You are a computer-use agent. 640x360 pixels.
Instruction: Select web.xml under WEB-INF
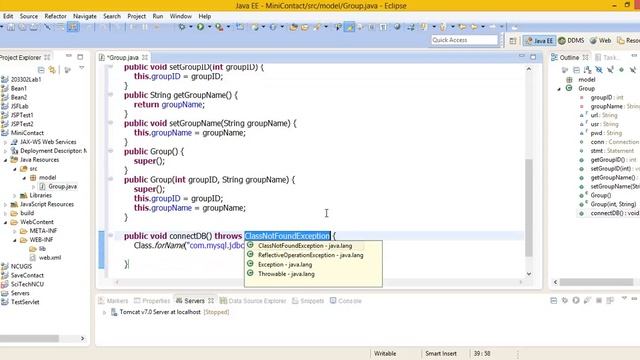pyautogui.click(x=50, y=258)
